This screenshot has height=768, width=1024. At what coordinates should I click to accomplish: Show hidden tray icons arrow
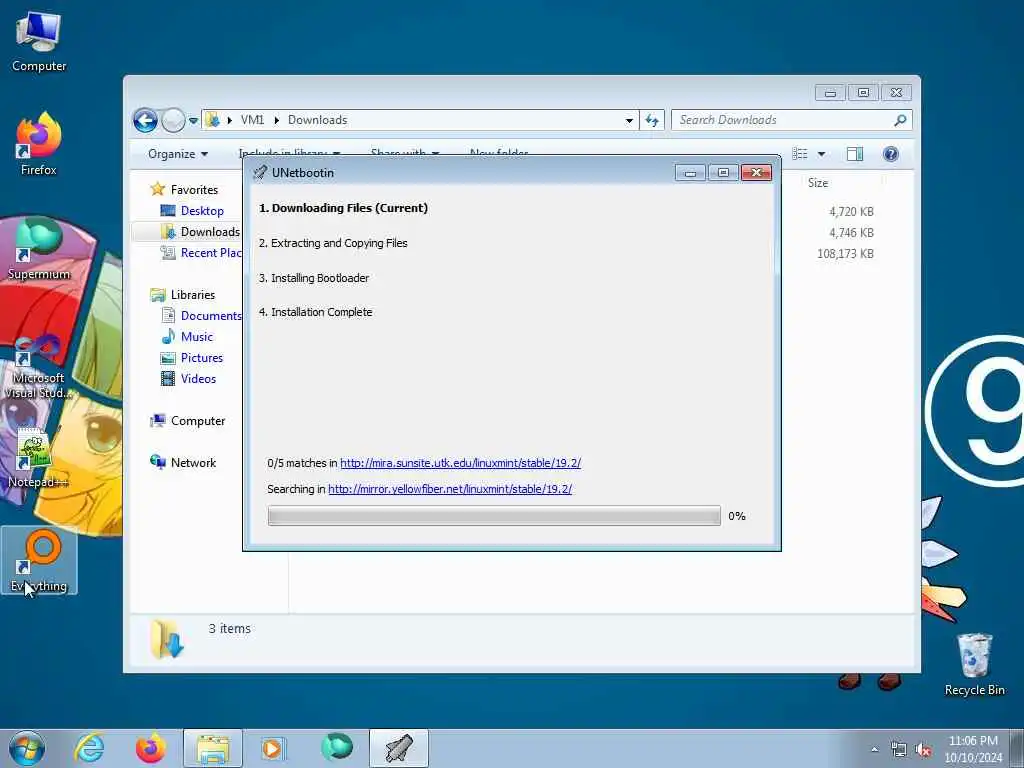point(874,750)
